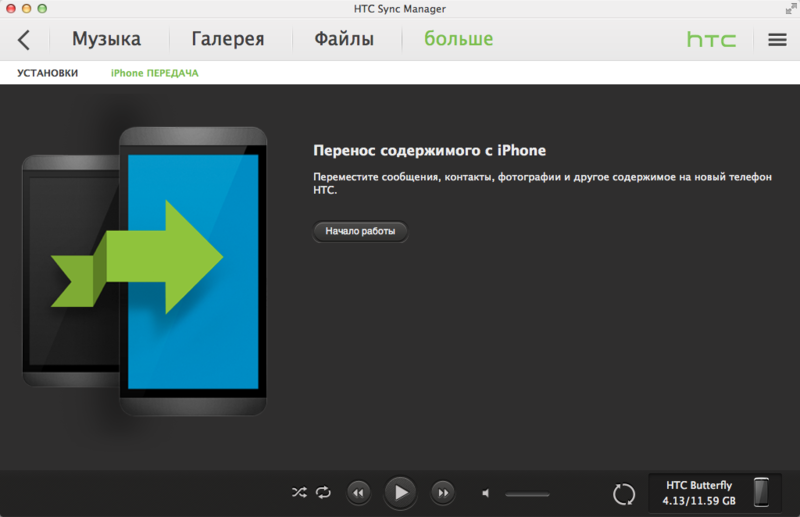This screenshot has width=800, height=517.
Task: Toggle repeat playback
Action: [323, 493]
